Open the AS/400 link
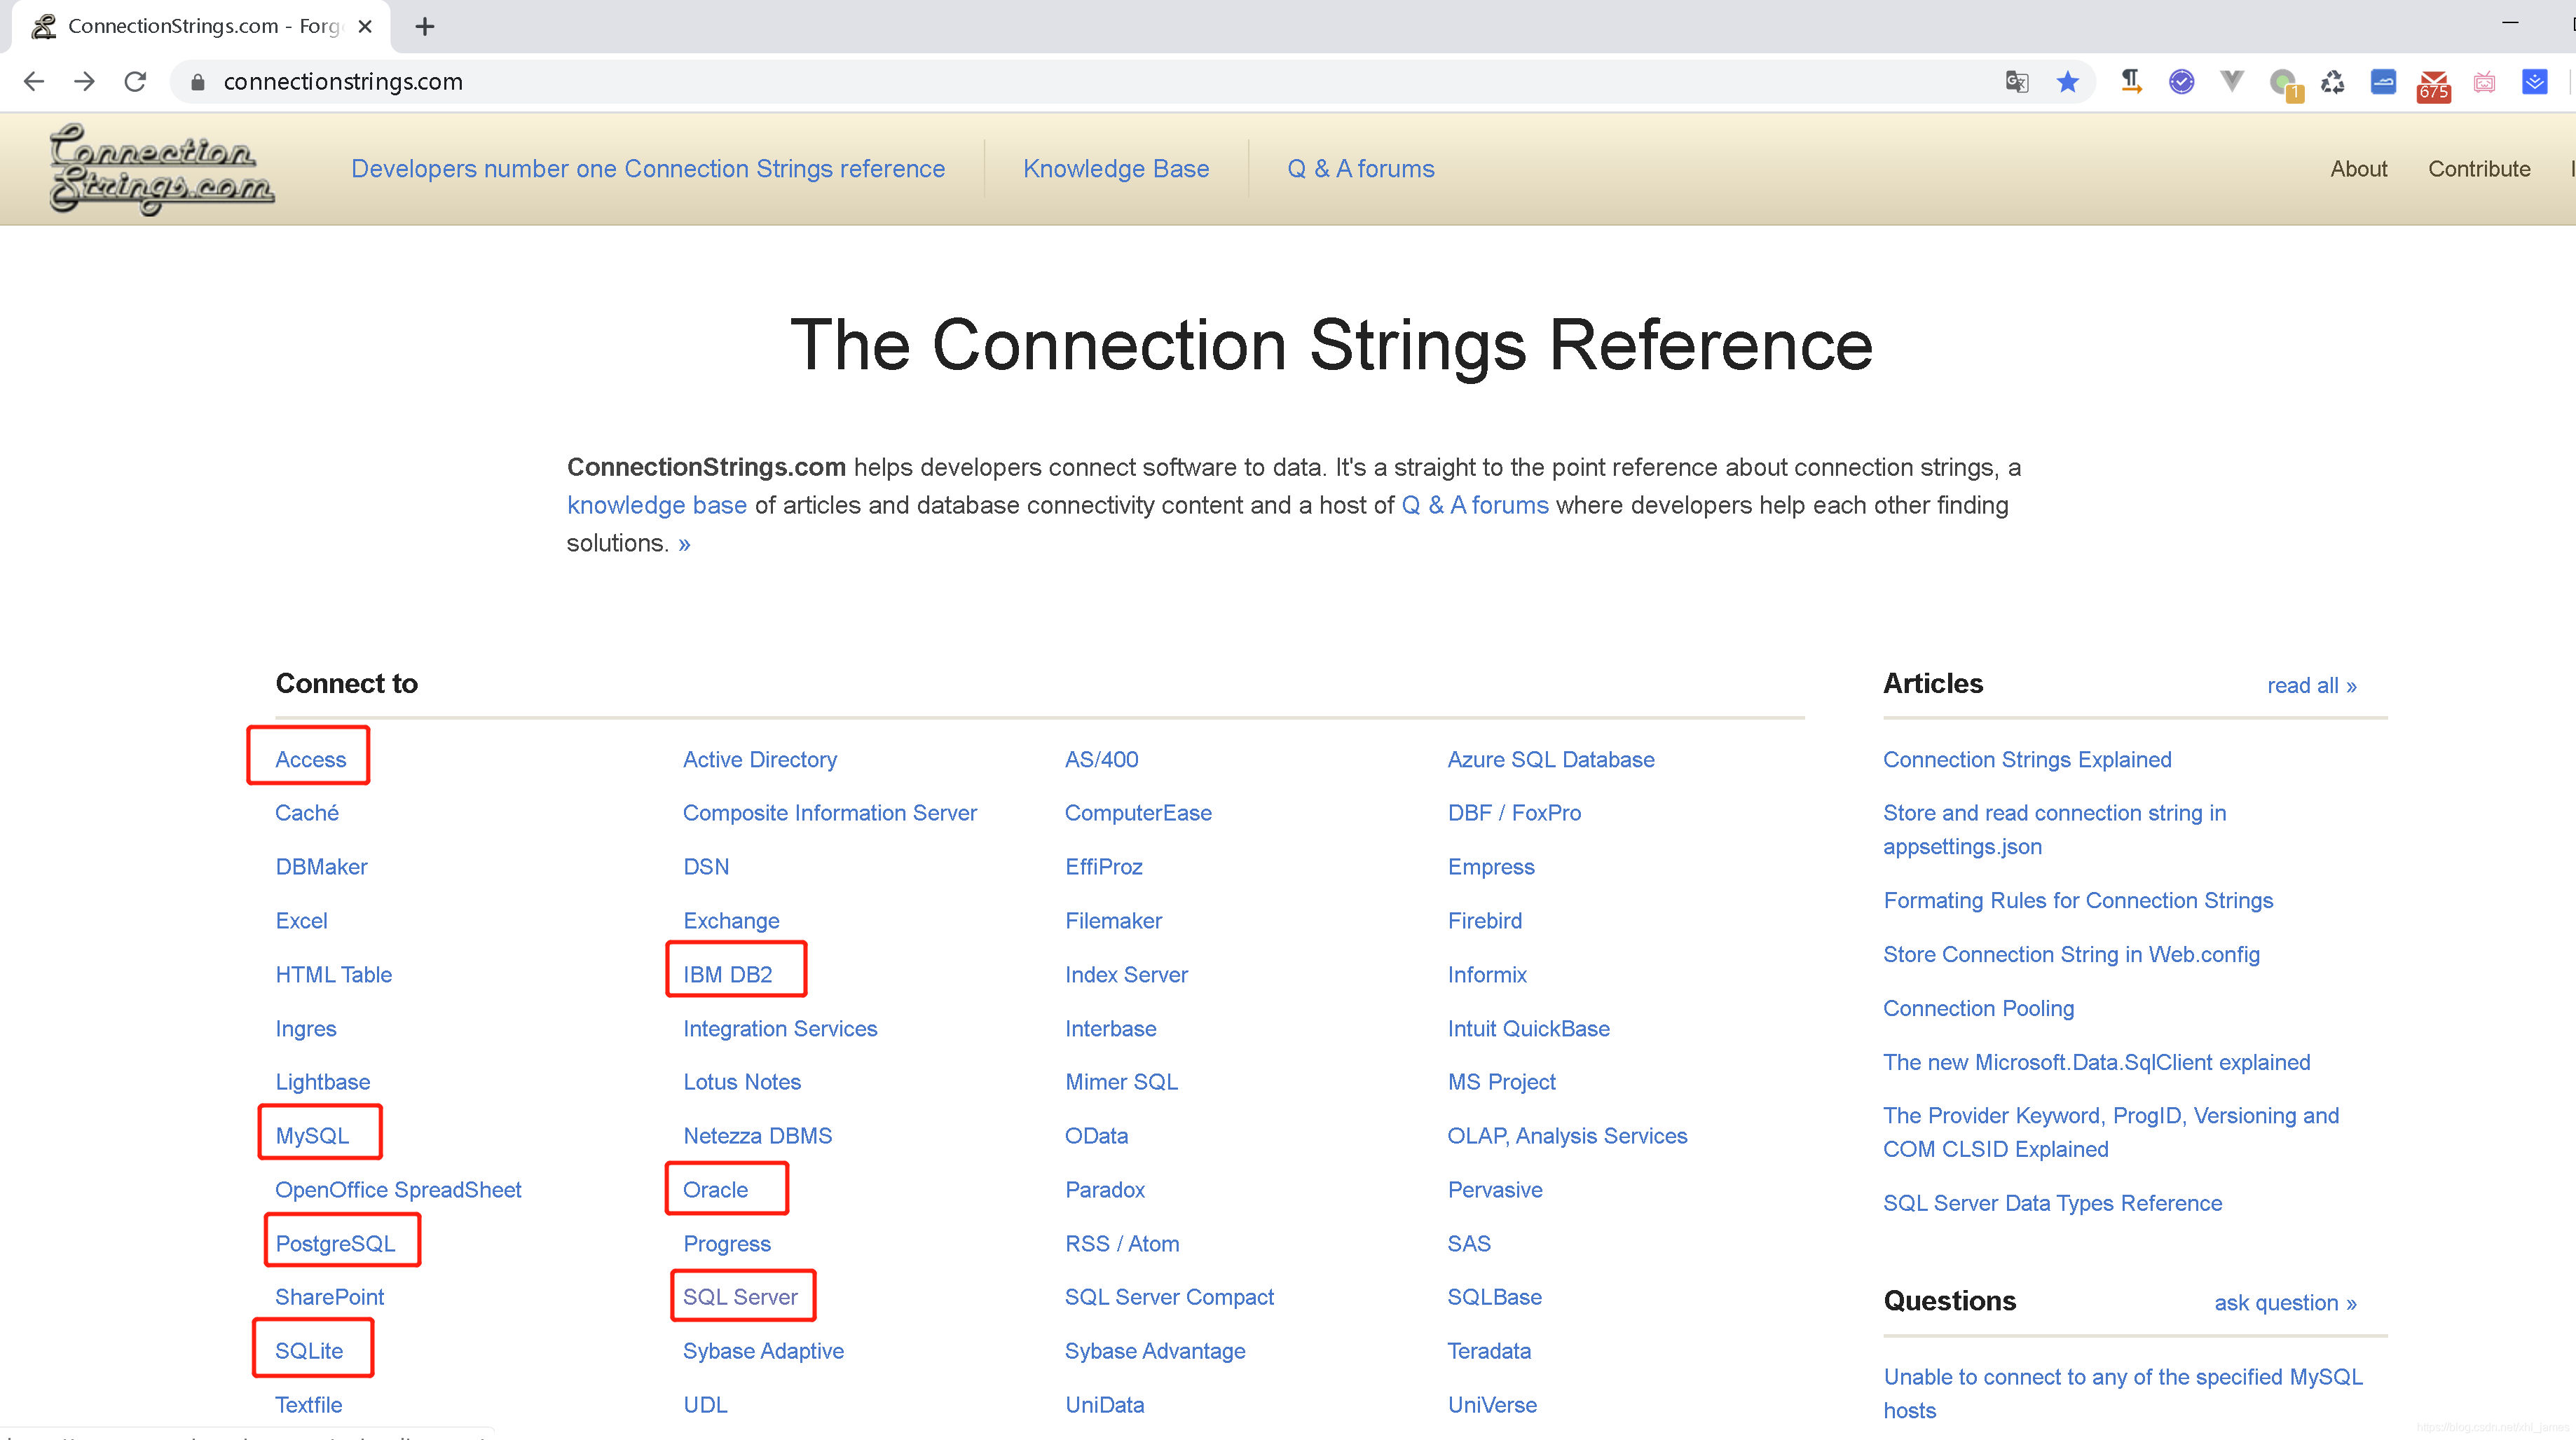 pyautogui.click(x=1101, y=759)
